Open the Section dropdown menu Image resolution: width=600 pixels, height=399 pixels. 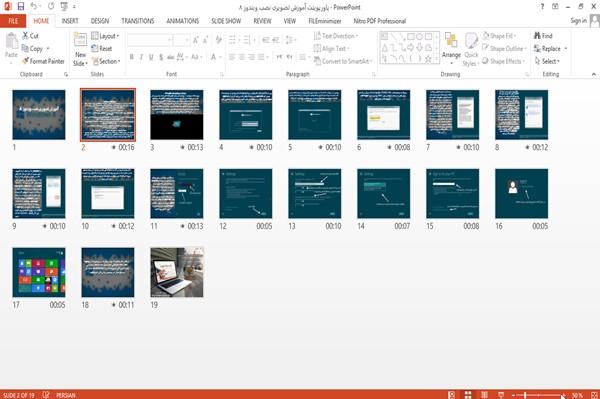[106, 61]
